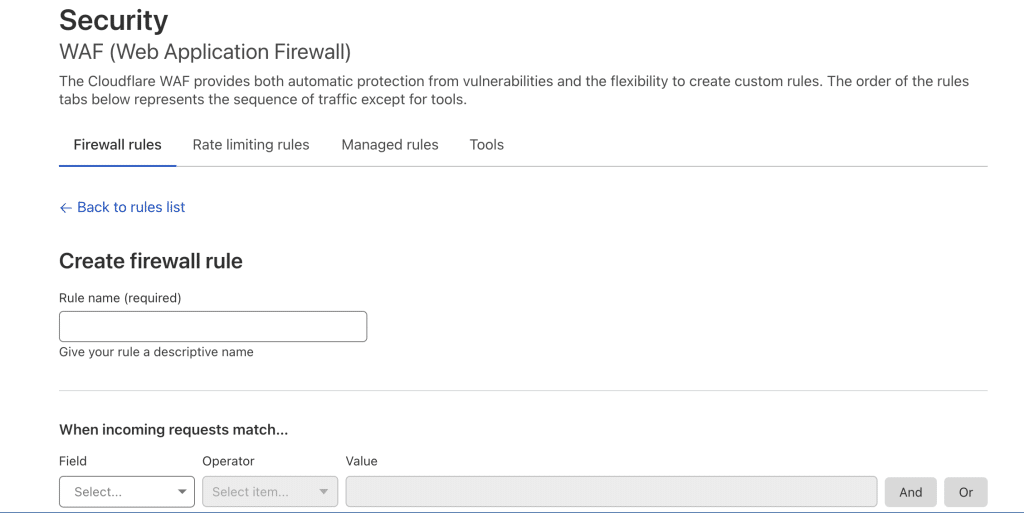Click the descriptive name helper text
The height and width of the screenshot is (513, 1024).
point(156,352)
